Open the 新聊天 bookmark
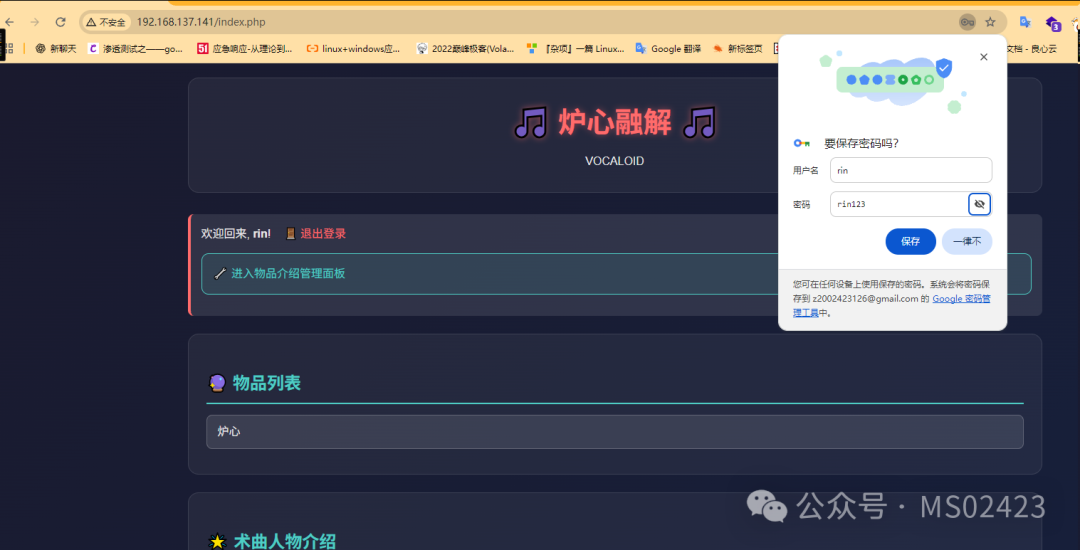Viewport: 1080px width, 550px height. coord(56,49)
